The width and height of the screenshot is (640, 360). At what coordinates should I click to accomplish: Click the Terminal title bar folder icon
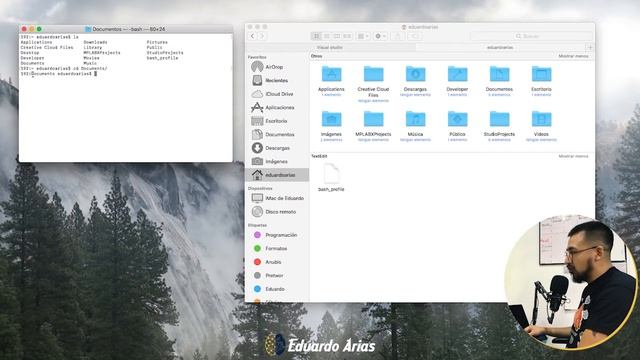tap(88, 29)
